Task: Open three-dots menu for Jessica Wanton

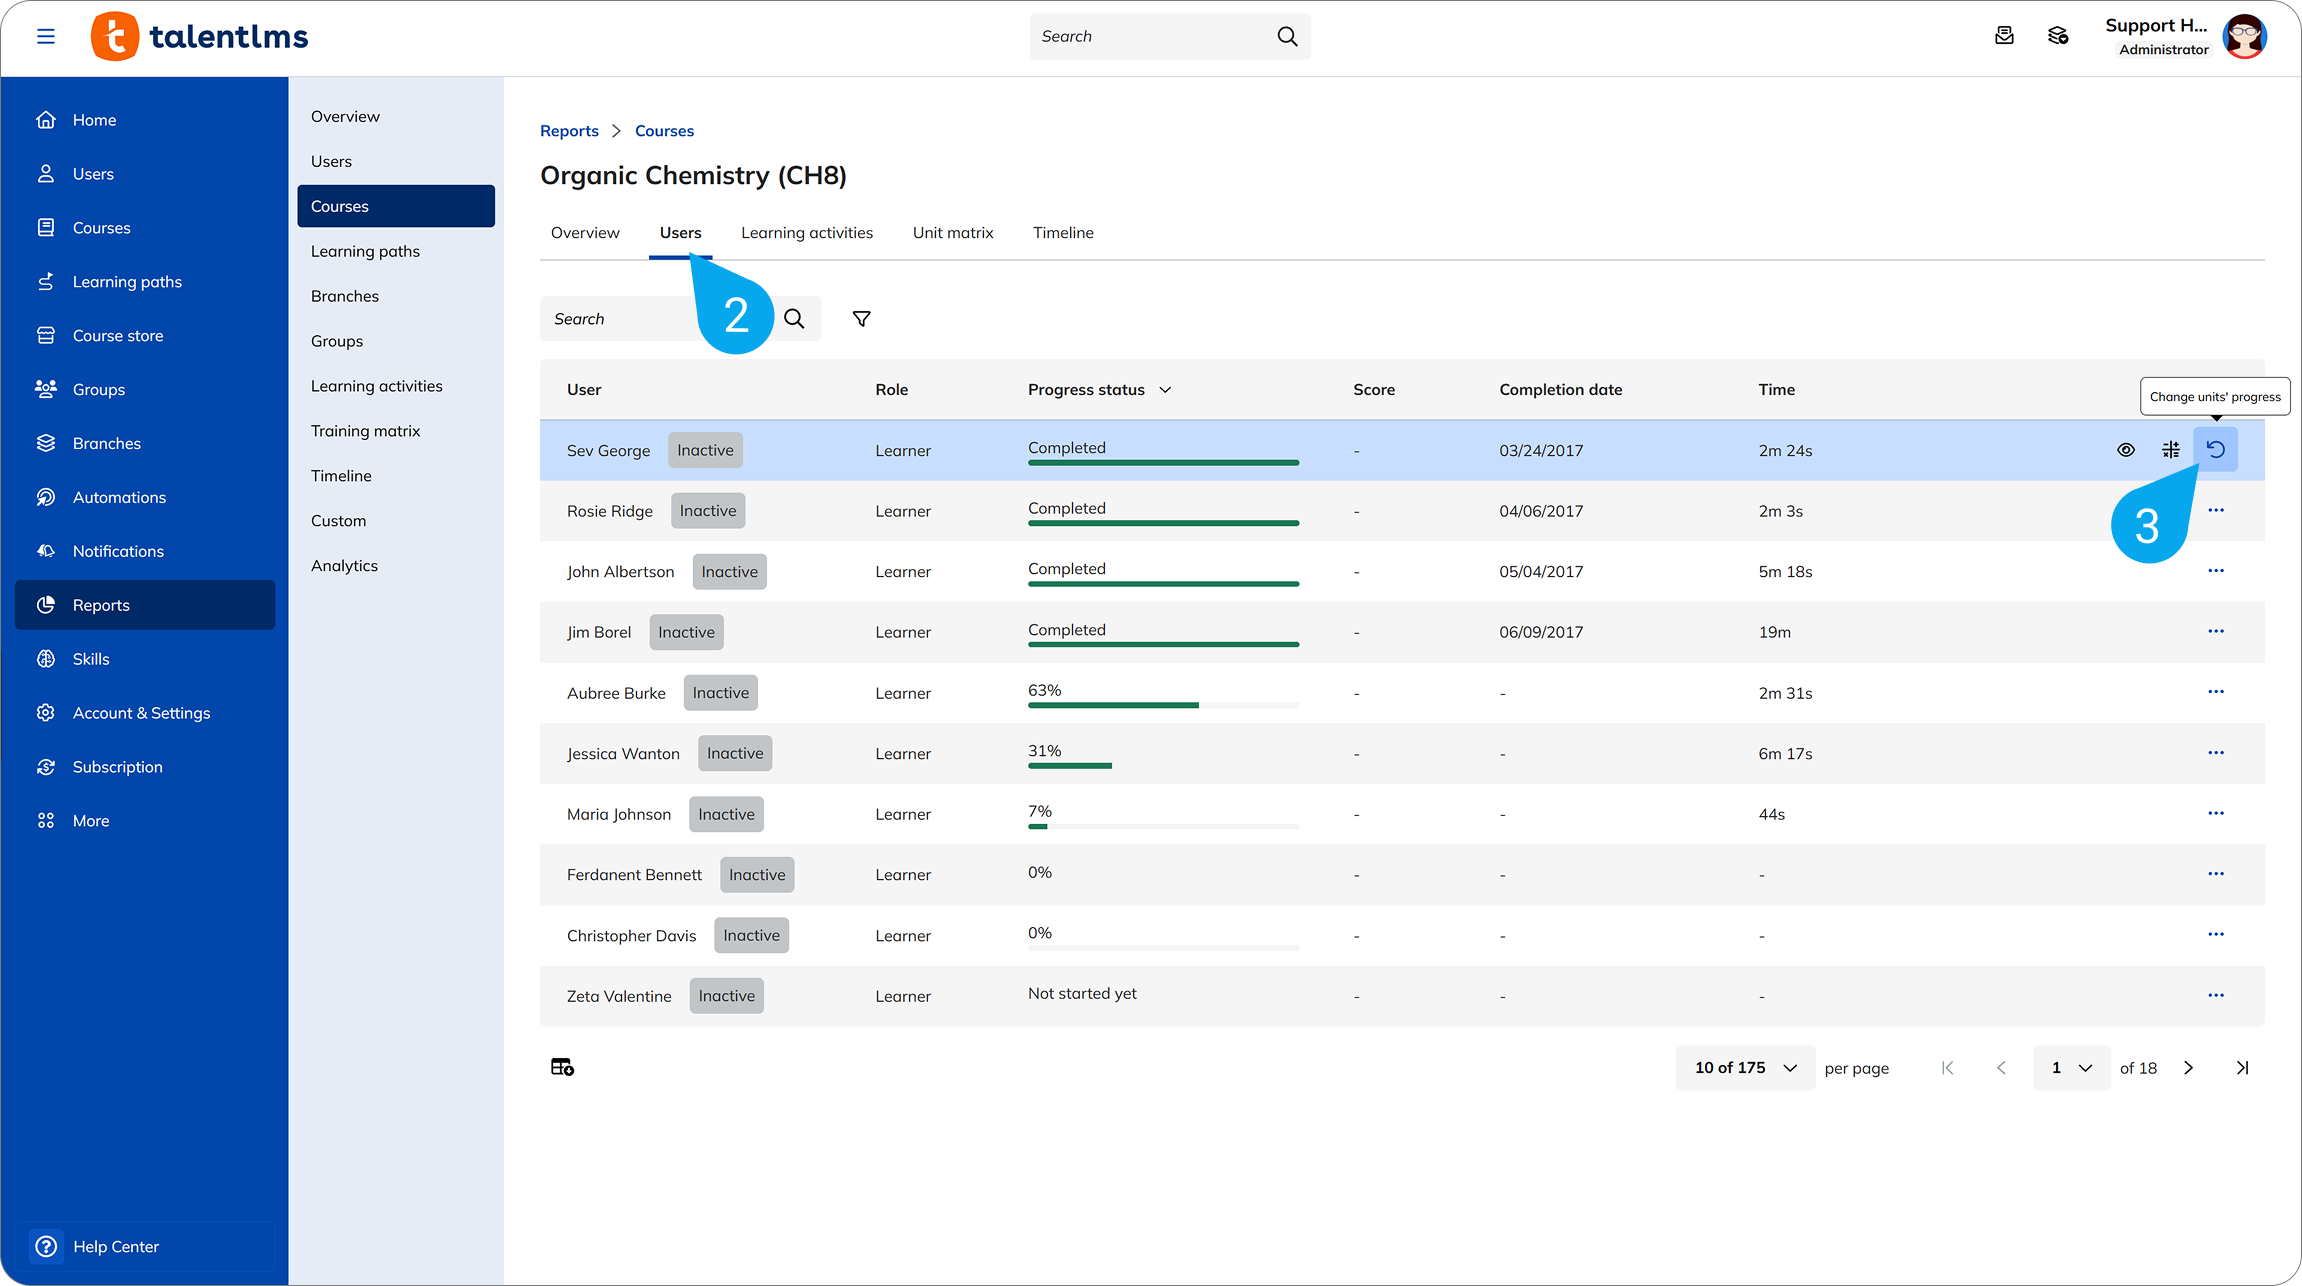Action: 2215,753
